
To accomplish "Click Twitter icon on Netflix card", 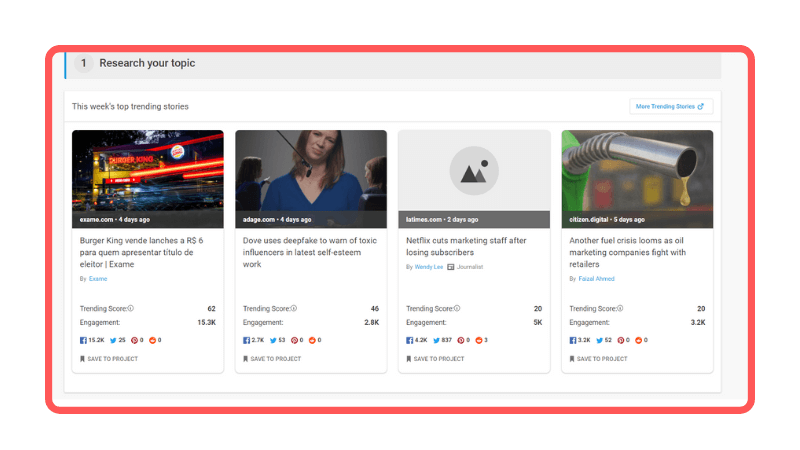I will [437, 340].
